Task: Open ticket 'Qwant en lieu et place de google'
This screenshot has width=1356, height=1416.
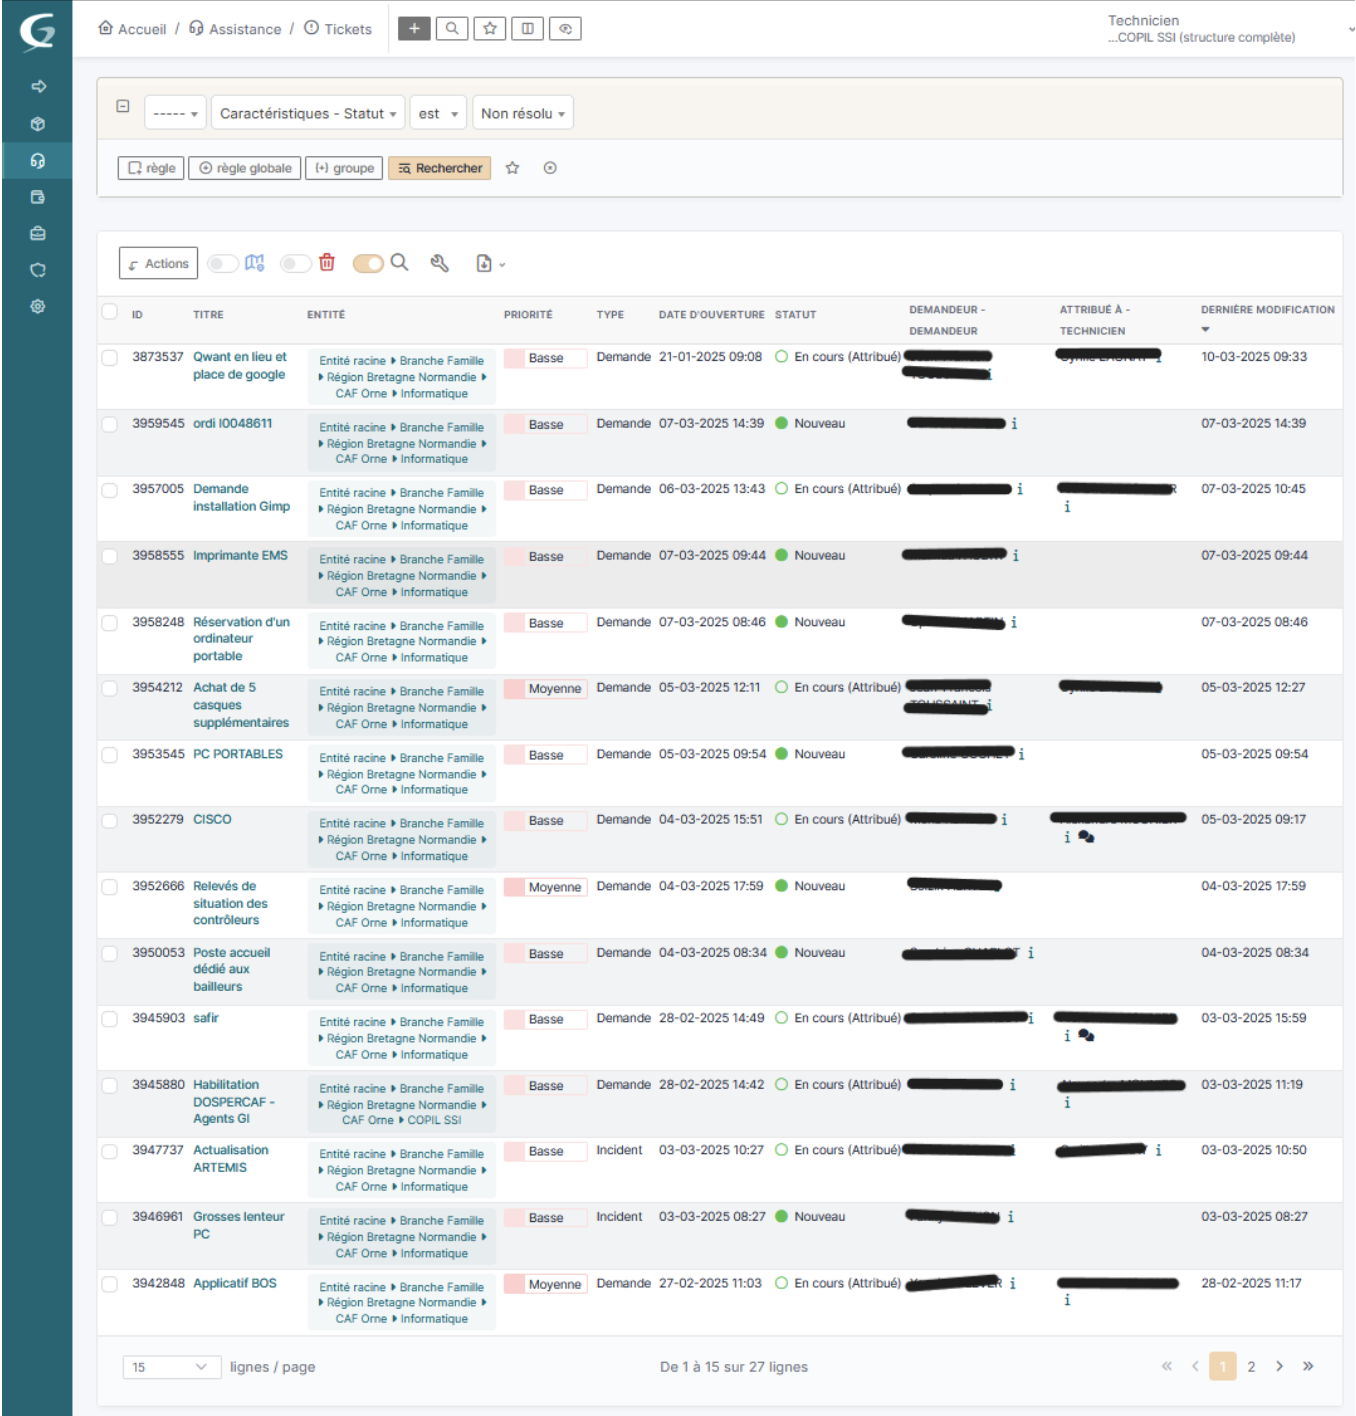Action: click(239, 366)
